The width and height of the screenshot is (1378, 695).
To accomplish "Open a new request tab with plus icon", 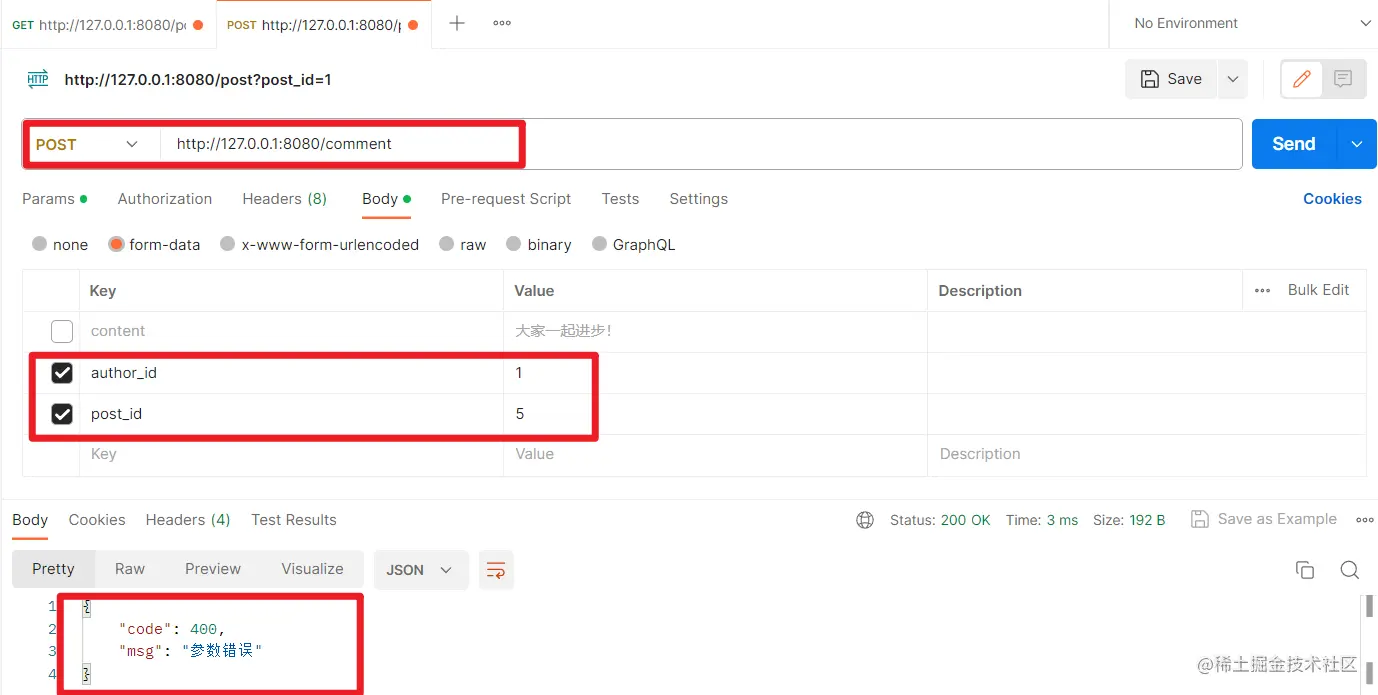I will (457, 23).
